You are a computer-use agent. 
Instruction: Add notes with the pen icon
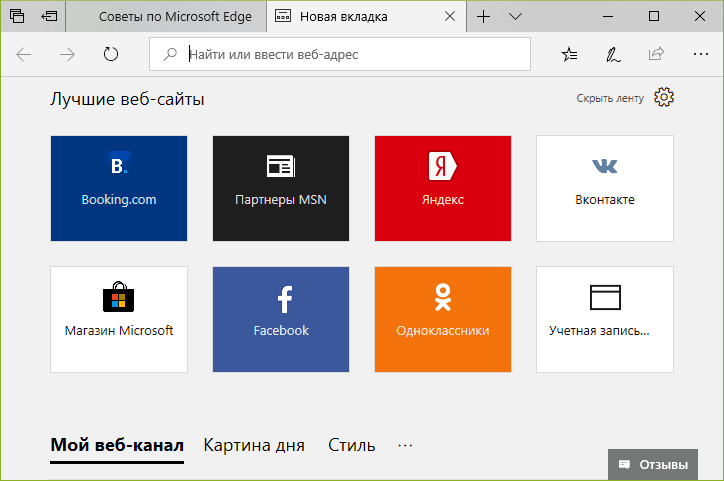613,54
